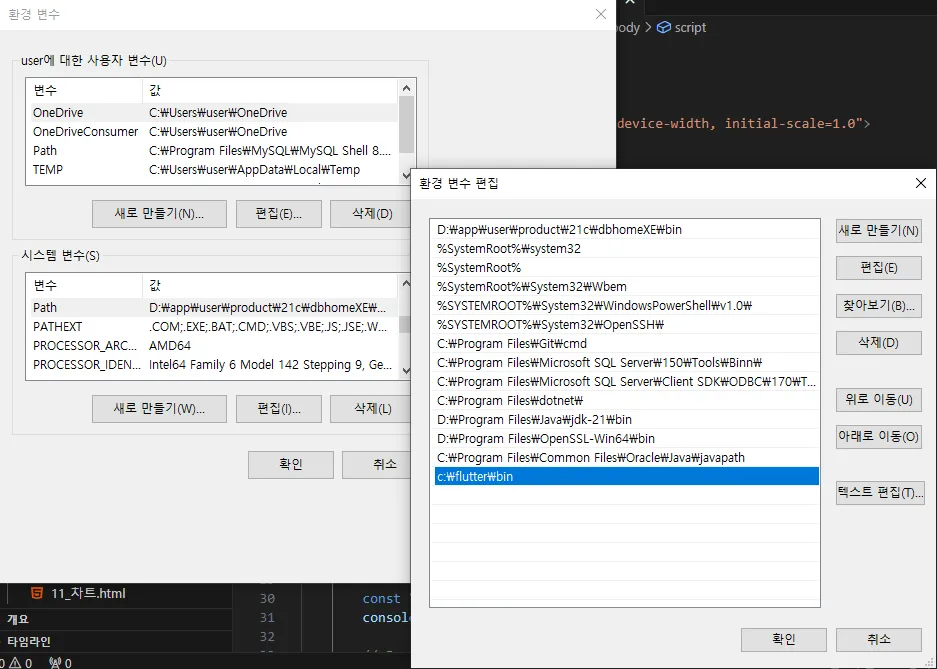Click 새로 만들기(N)... under user variables

[159, 214]
